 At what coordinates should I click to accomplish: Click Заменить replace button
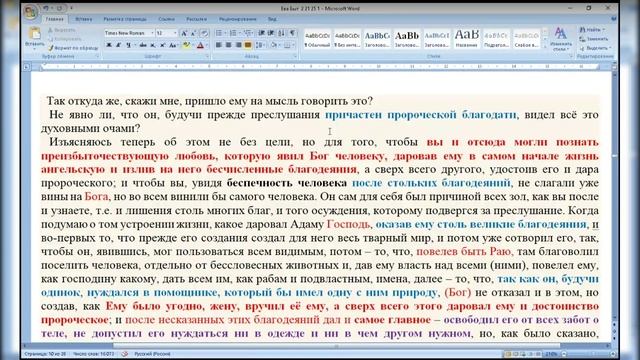594,39
